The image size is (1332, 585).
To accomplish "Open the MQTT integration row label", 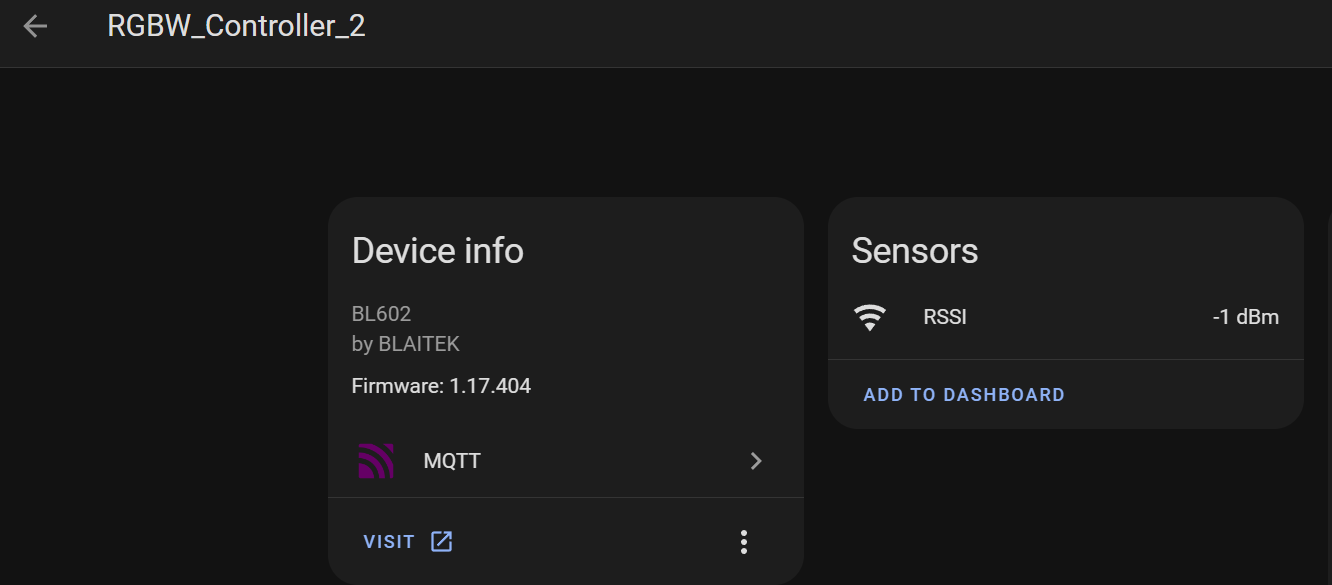I will coord(452,461).
